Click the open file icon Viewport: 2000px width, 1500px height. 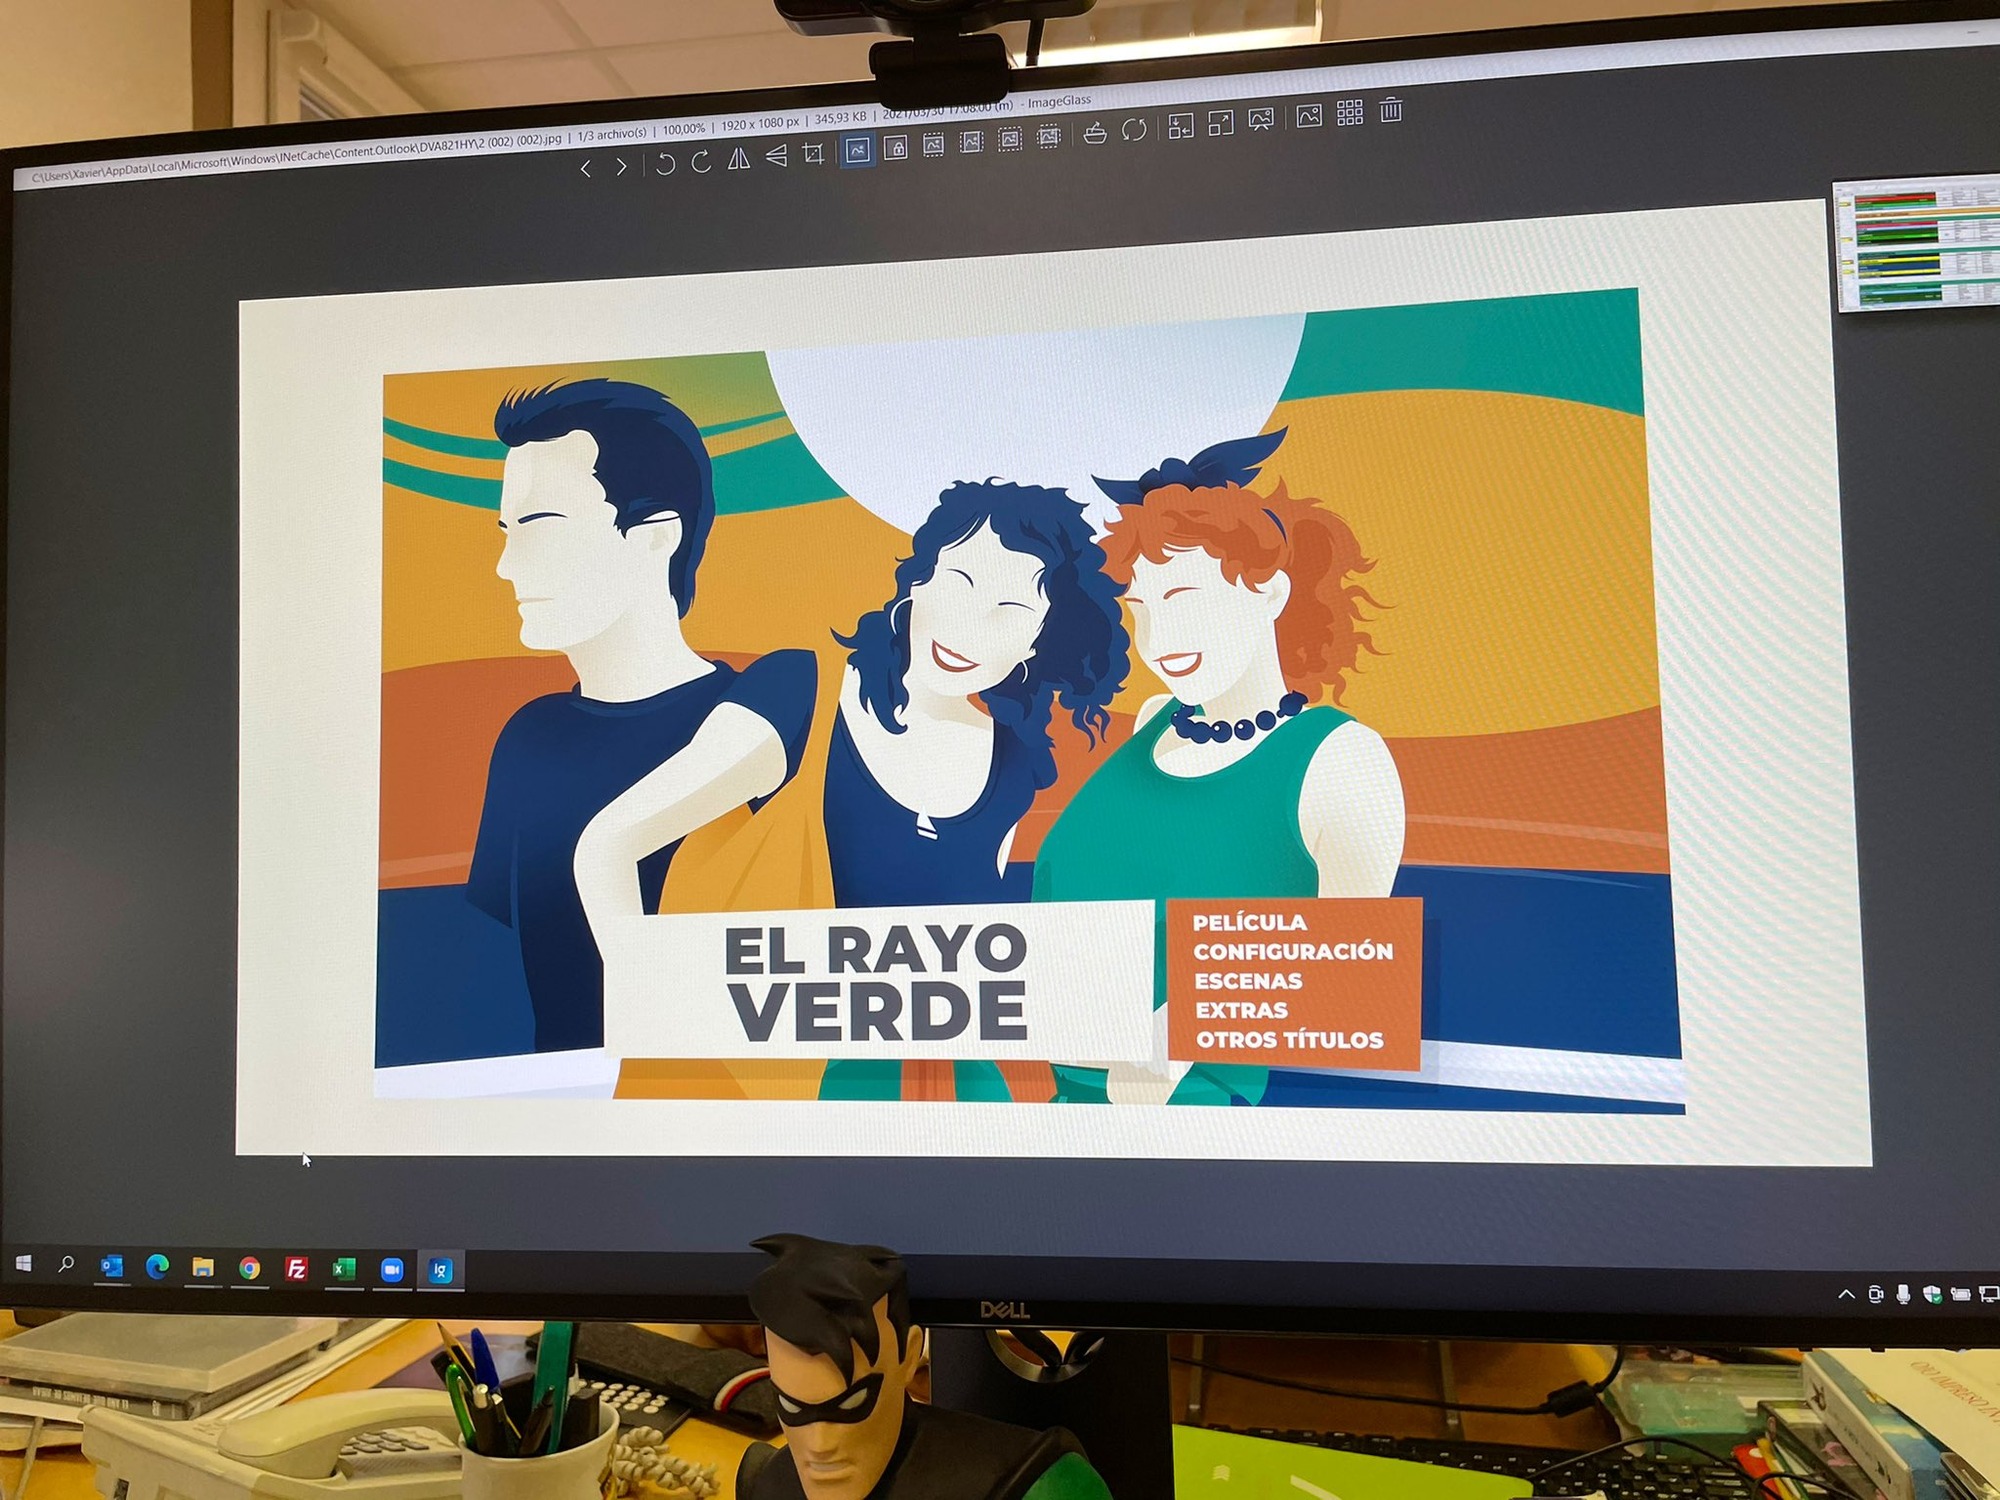pyautogui.click(x=1095, y=133)
